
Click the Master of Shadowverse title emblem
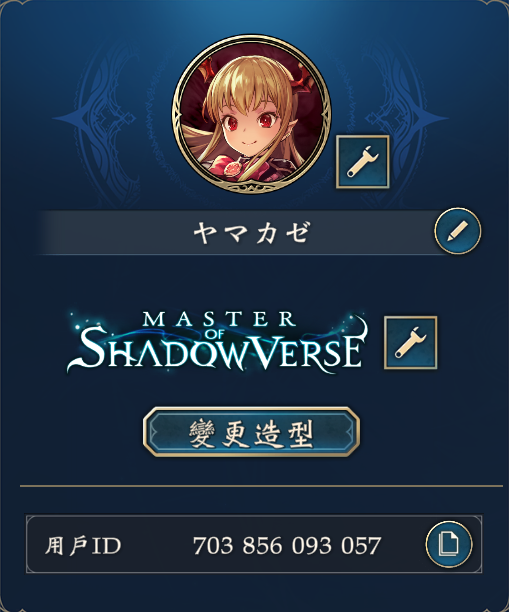coord(218,342)
